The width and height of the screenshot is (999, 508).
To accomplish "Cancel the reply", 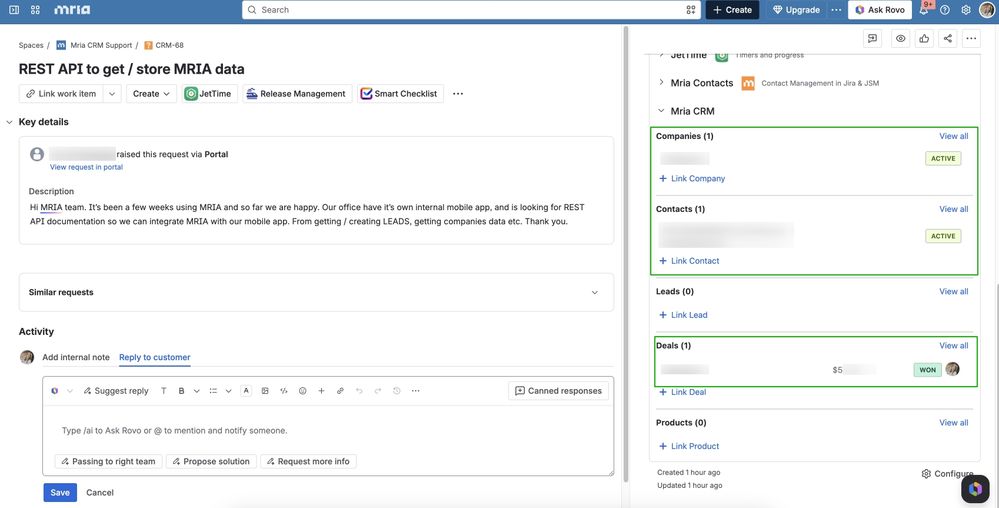I will [100, 492].
